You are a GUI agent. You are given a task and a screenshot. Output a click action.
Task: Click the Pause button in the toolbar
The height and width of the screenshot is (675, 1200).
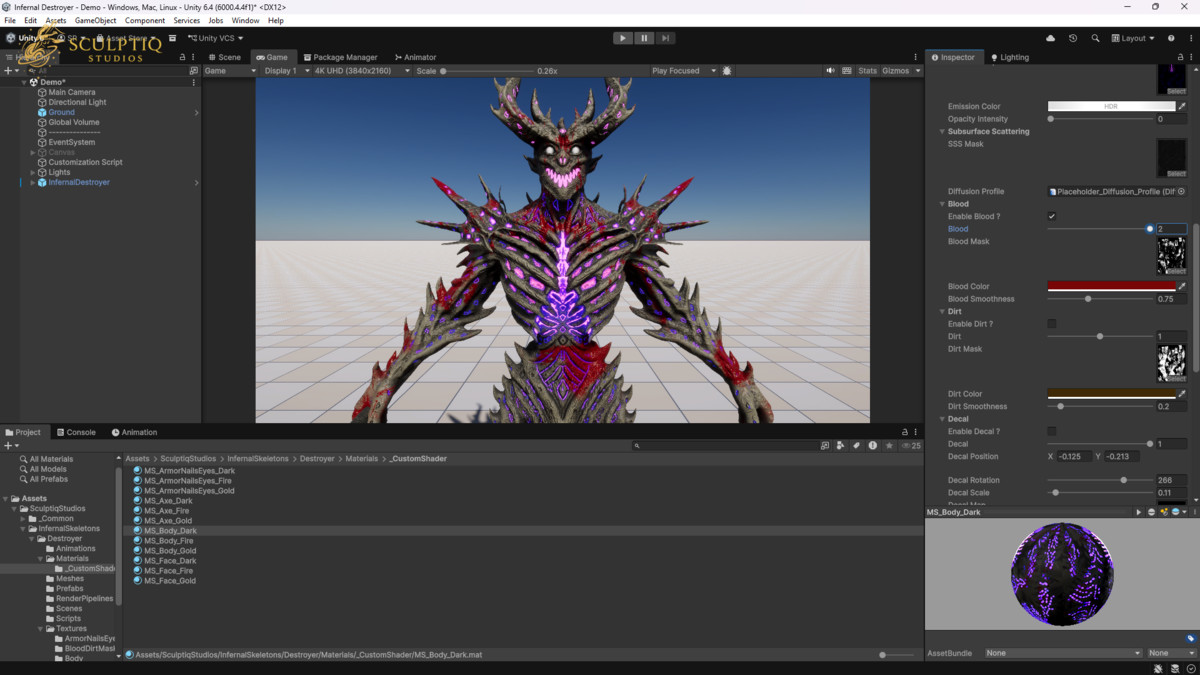[x=644, y=38]
